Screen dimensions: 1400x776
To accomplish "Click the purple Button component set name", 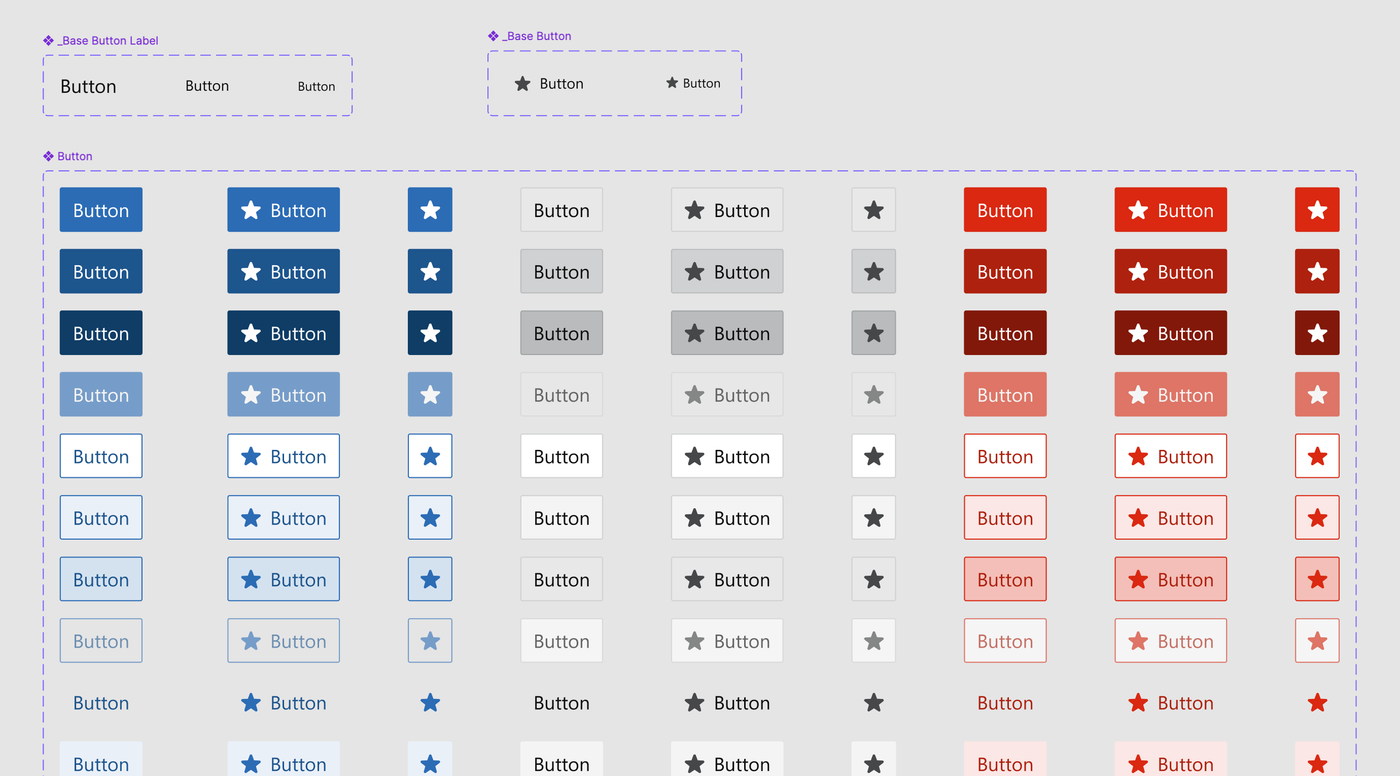I will 75,156.
